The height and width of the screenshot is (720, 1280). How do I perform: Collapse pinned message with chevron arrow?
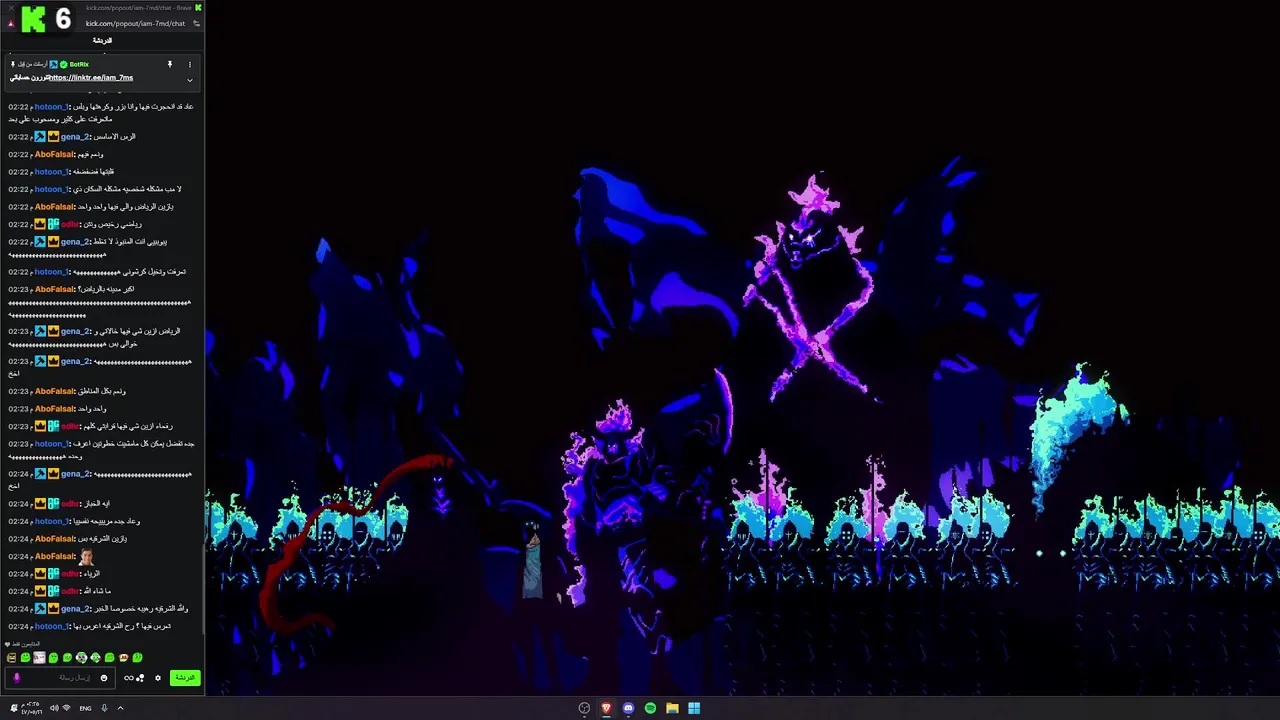190,80
